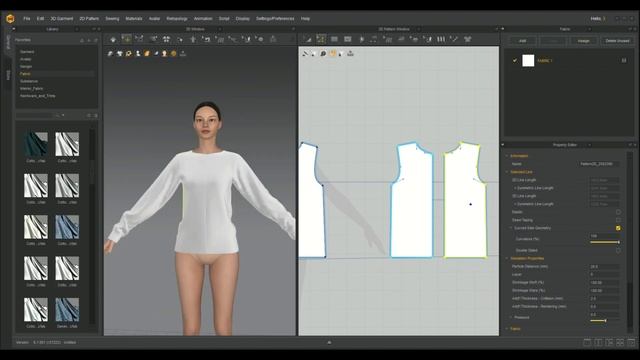Click the Layer value field

pos(604,274)
